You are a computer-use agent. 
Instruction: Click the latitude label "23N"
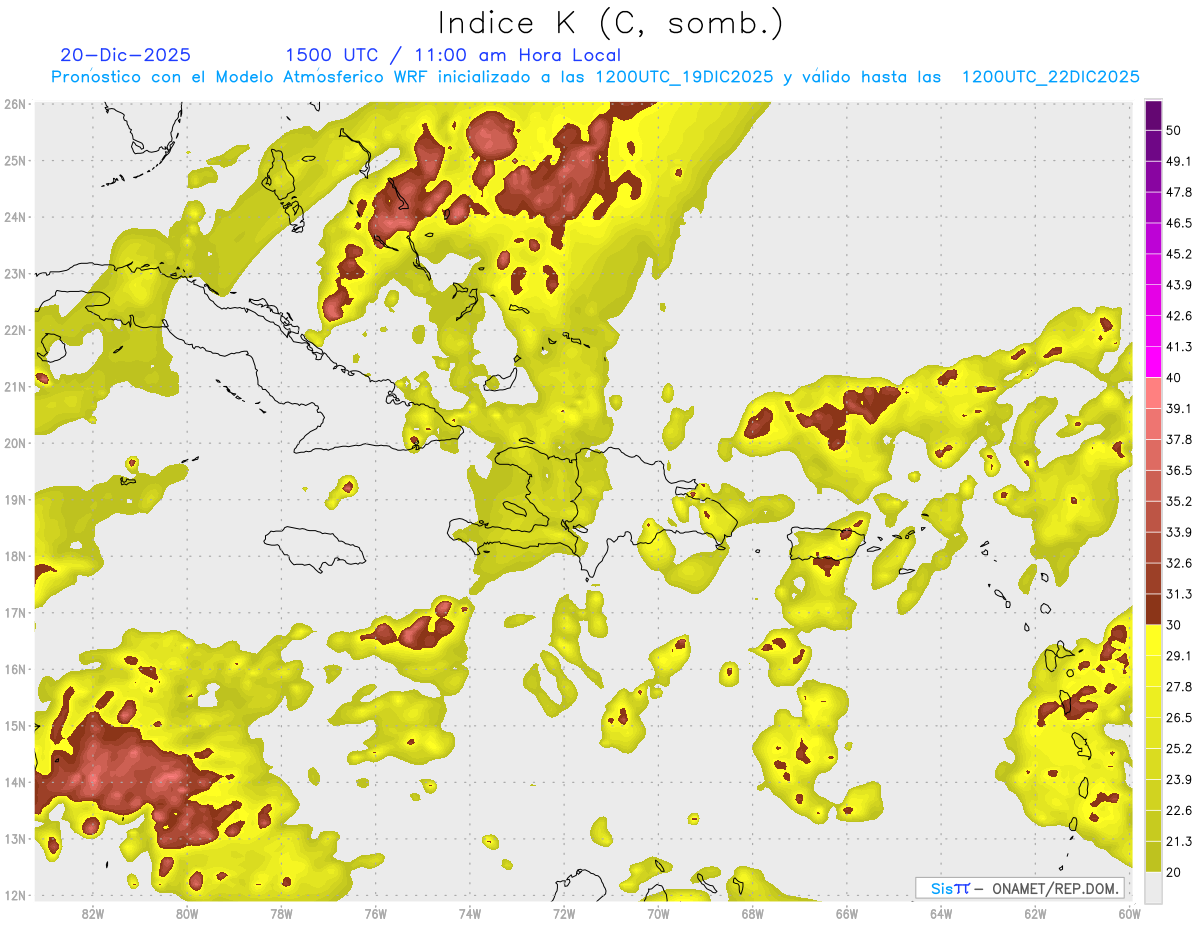tap(15, 273)
